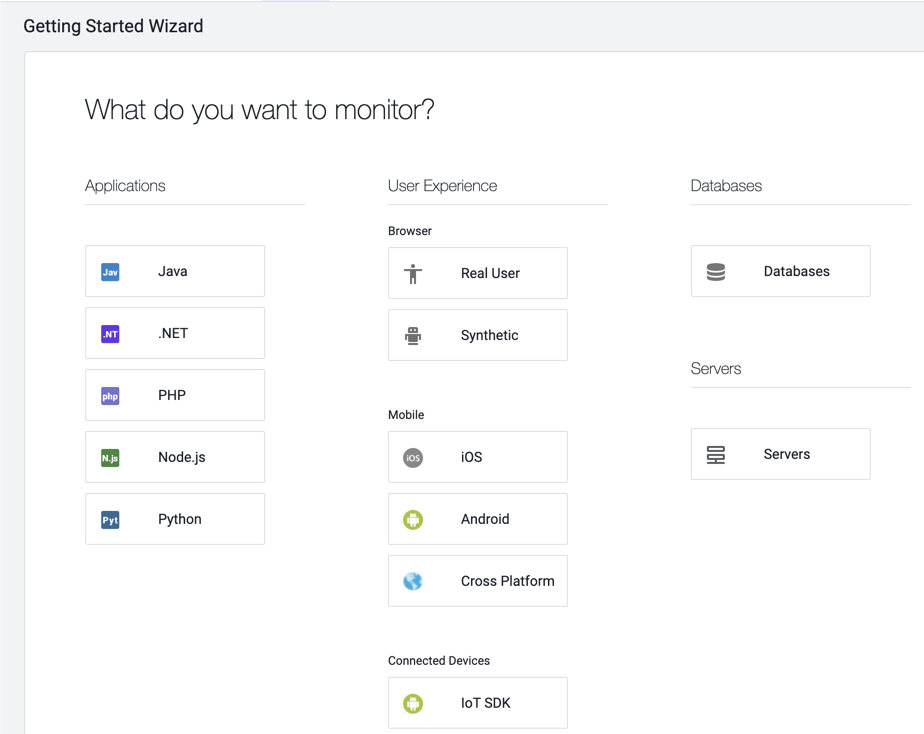Select the IoT SDK text label
The width and height of the screenshot is (924, 734).
click(x=486, y=704)
